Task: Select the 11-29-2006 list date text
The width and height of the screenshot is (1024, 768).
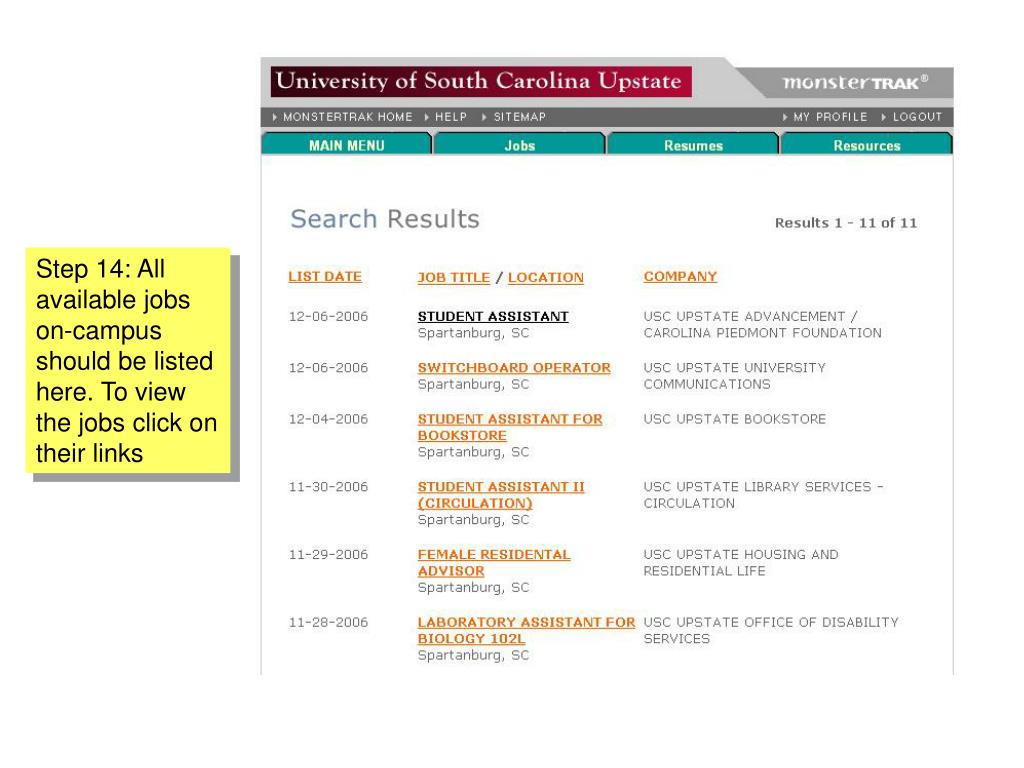Action: click(x=328, y=555)
